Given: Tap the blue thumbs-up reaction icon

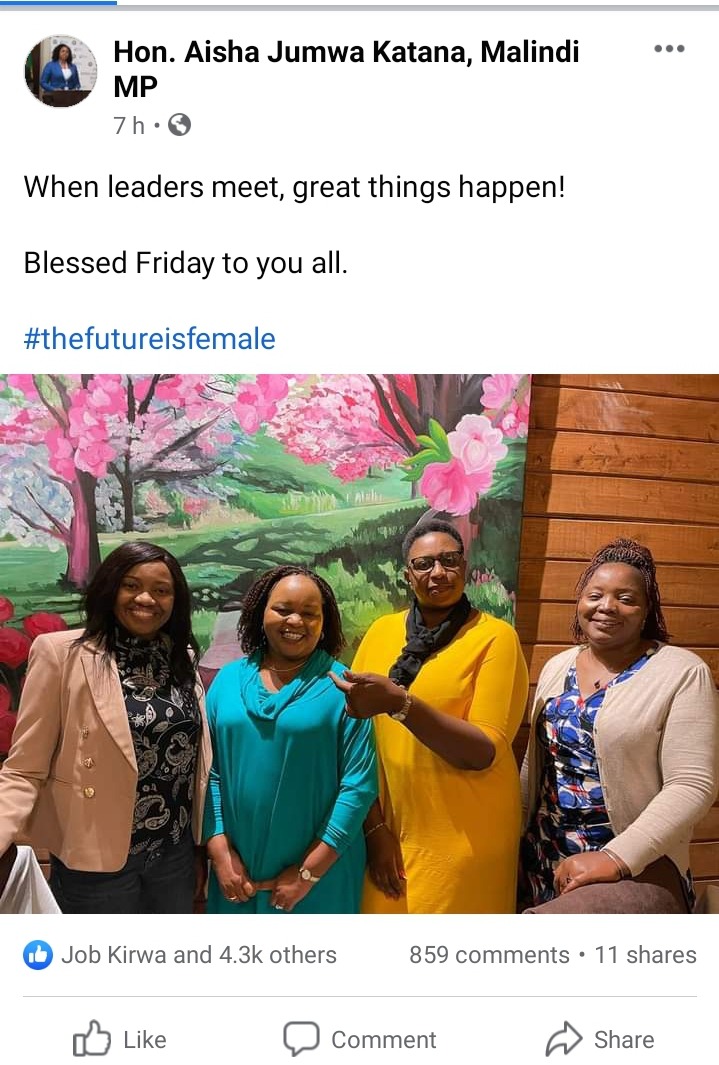Looking at the screenshot, I should [38, 955].
